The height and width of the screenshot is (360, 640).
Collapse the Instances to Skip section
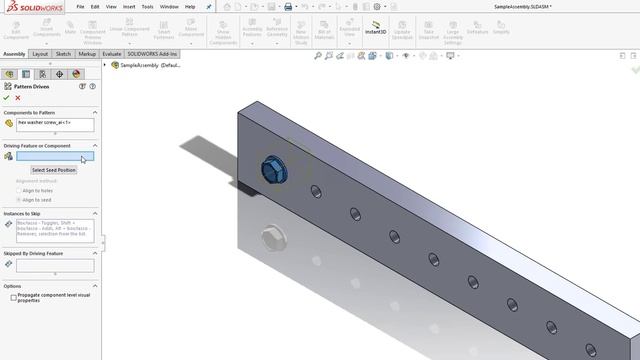95,213
